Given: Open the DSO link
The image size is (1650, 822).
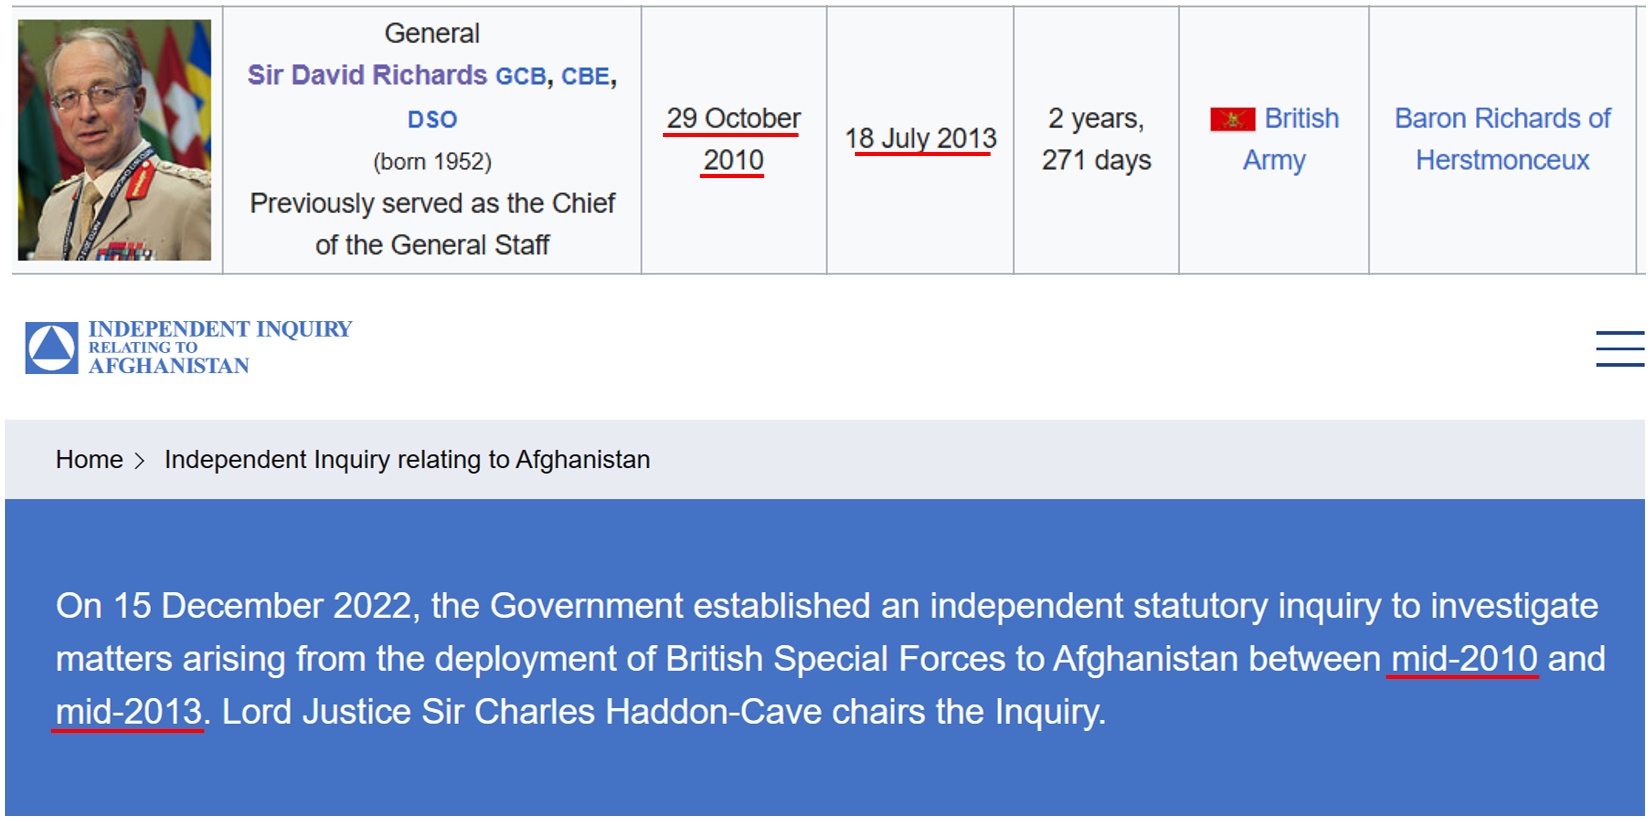Looking at the screenshot, I should pyautogui.click(x=432, y=120).
